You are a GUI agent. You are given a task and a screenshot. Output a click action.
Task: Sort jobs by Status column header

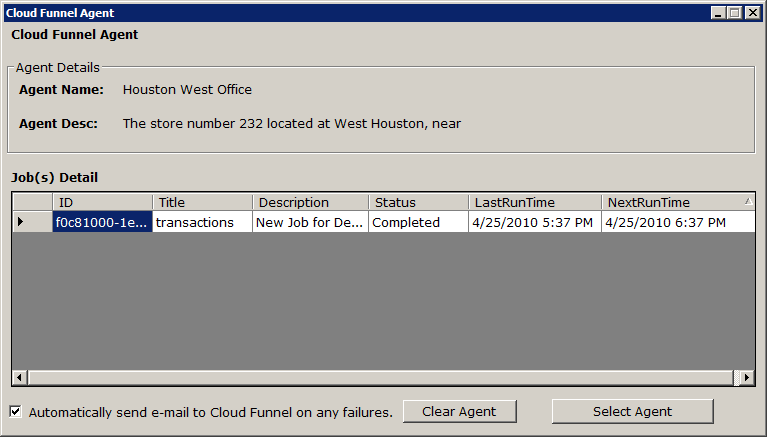[x=419, y=202]
